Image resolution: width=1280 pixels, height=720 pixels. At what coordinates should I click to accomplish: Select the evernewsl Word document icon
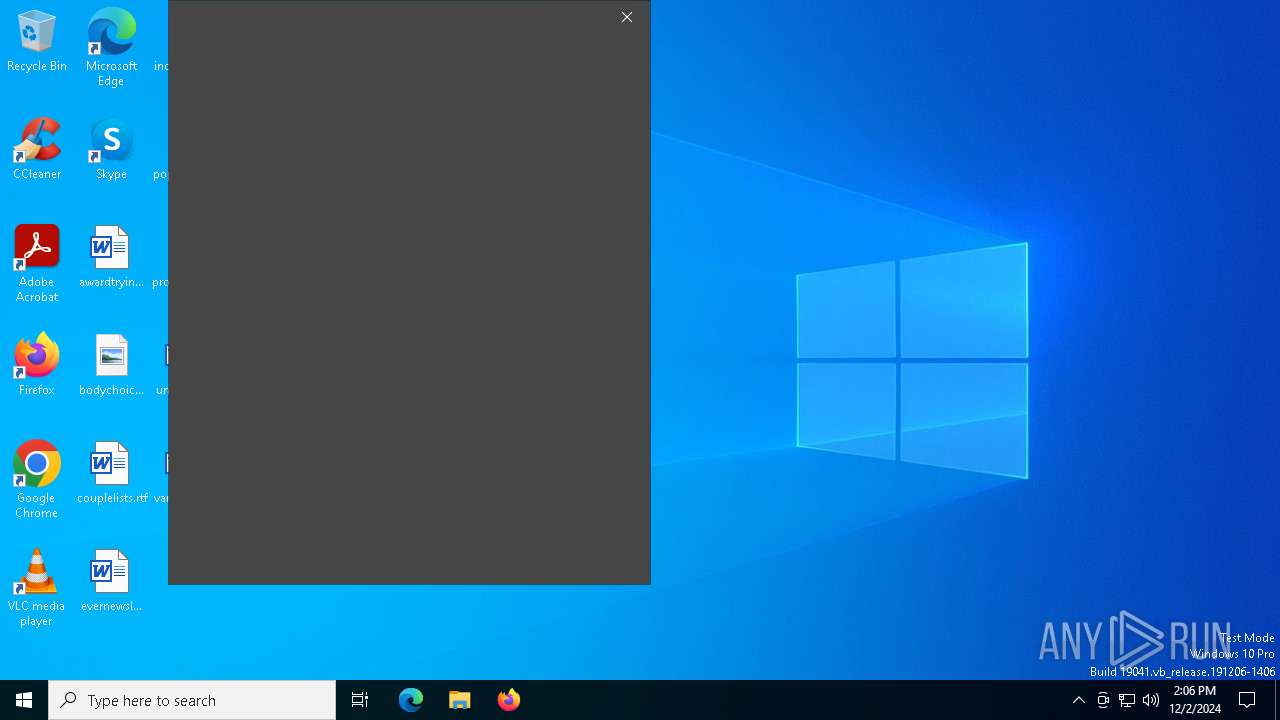pyautogui.click(x=111, y=581)
